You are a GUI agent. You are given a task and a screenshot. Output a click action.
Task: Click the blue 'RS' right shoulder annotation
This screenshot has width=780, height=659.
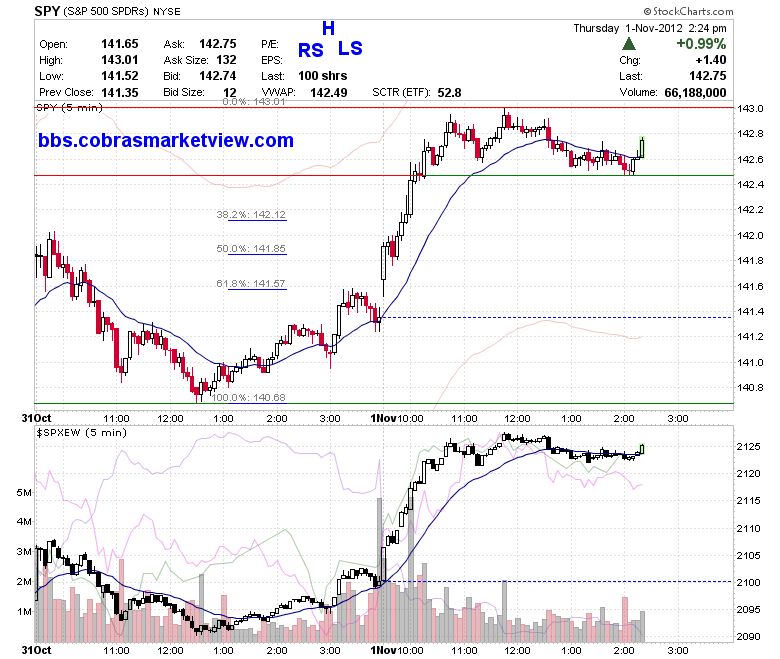click(x=310, y=50)
